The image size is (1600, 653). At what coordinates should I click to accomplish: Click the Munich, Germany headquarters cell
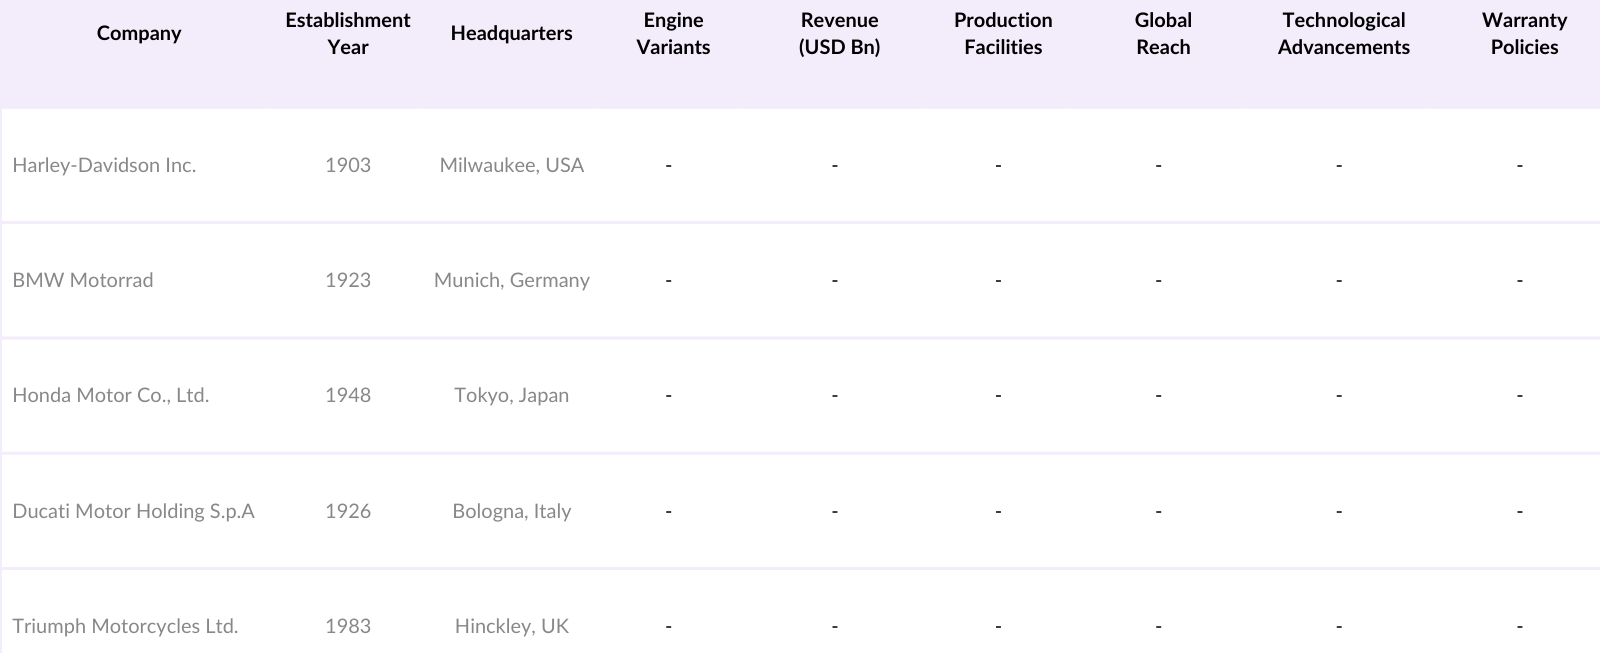[511, 281]
